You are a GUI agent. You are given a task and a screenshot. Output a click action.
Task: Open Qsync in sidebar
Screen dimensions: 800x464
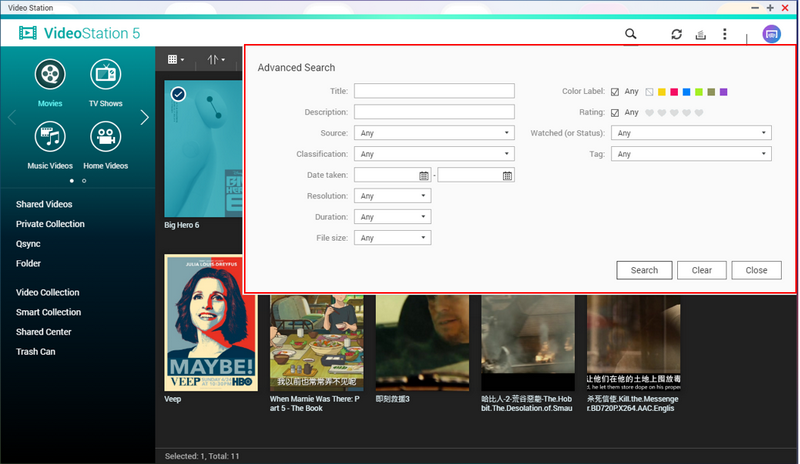[28, 244]
